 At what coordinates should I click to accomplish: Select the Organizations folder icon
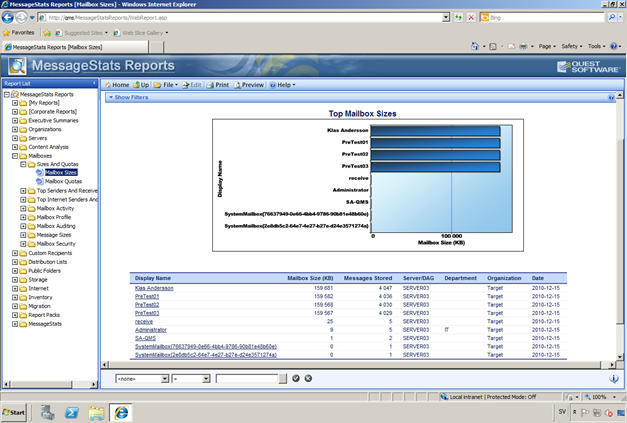(x=23, y=129)
